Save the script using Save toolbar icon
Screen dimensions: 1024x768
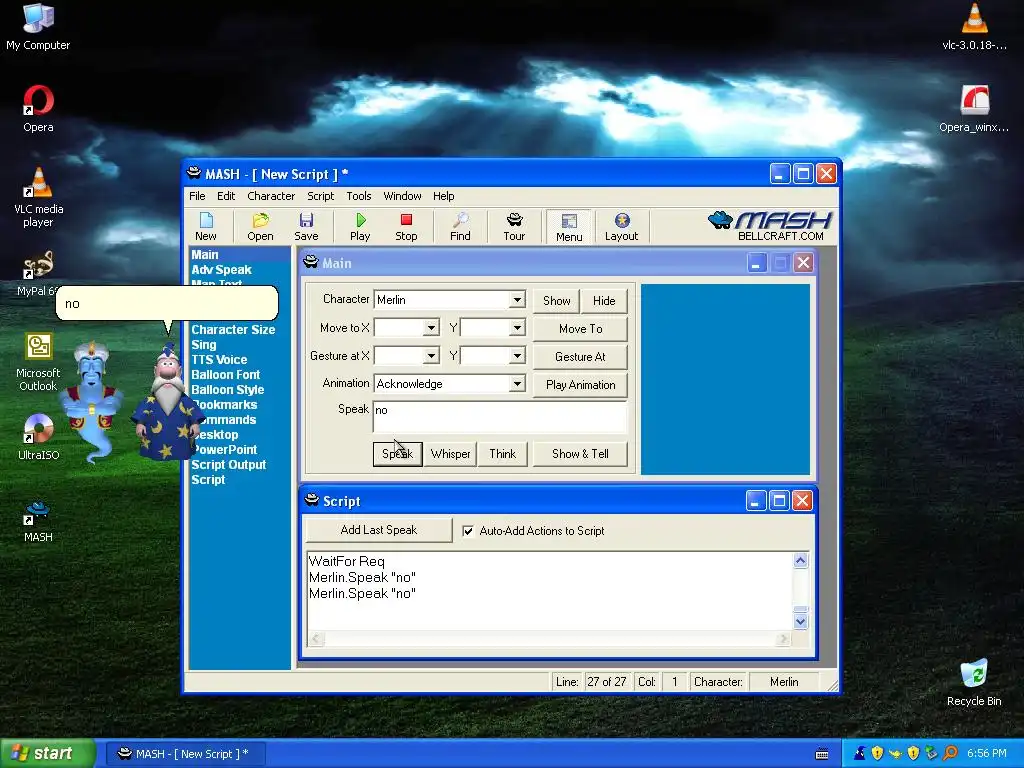(x=306, y=227)
